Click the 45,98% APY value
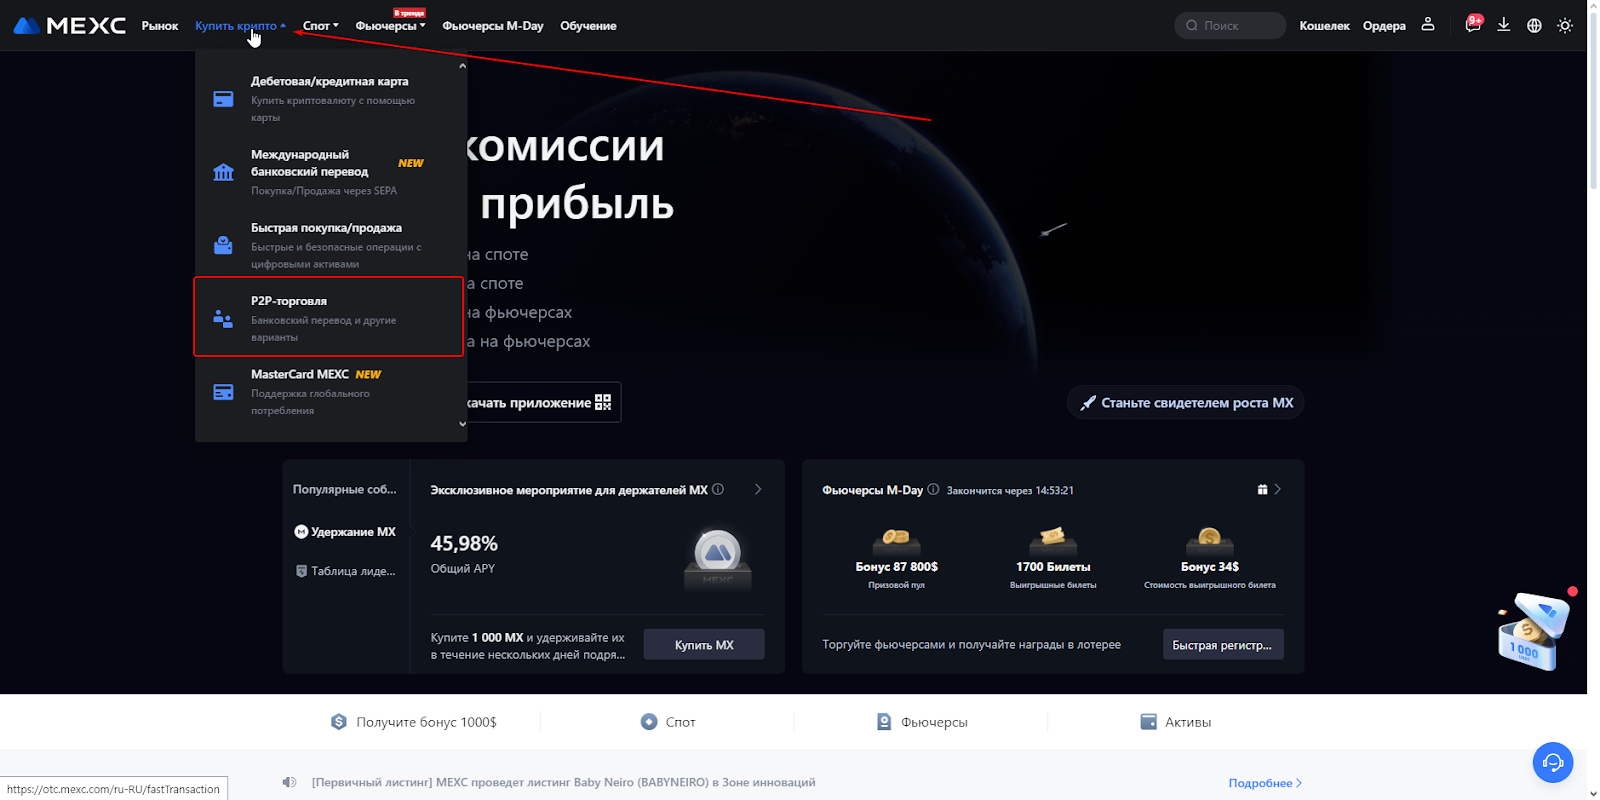Screen dimensions: 1600x800 464,543
